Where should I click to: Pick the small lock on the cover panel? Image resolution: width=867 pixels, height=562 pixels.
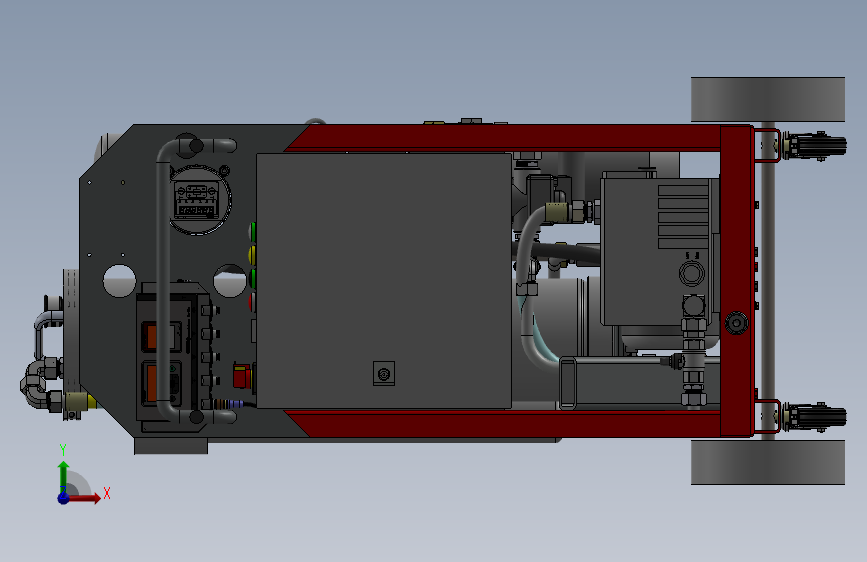pyautogui.click(x=384, y=374)
